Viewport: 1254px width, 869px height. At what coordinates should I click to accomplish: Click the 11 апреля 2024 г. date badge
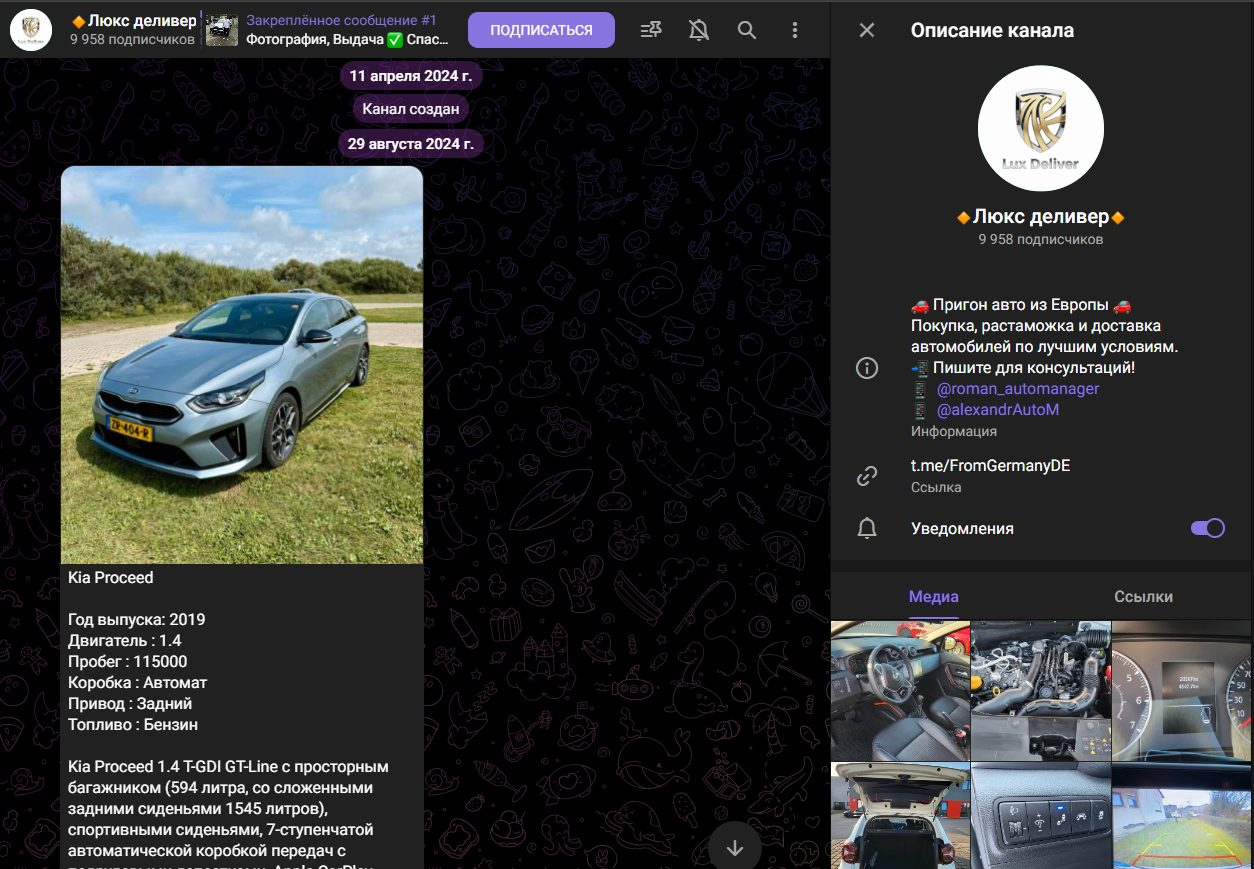coord(411,75)
